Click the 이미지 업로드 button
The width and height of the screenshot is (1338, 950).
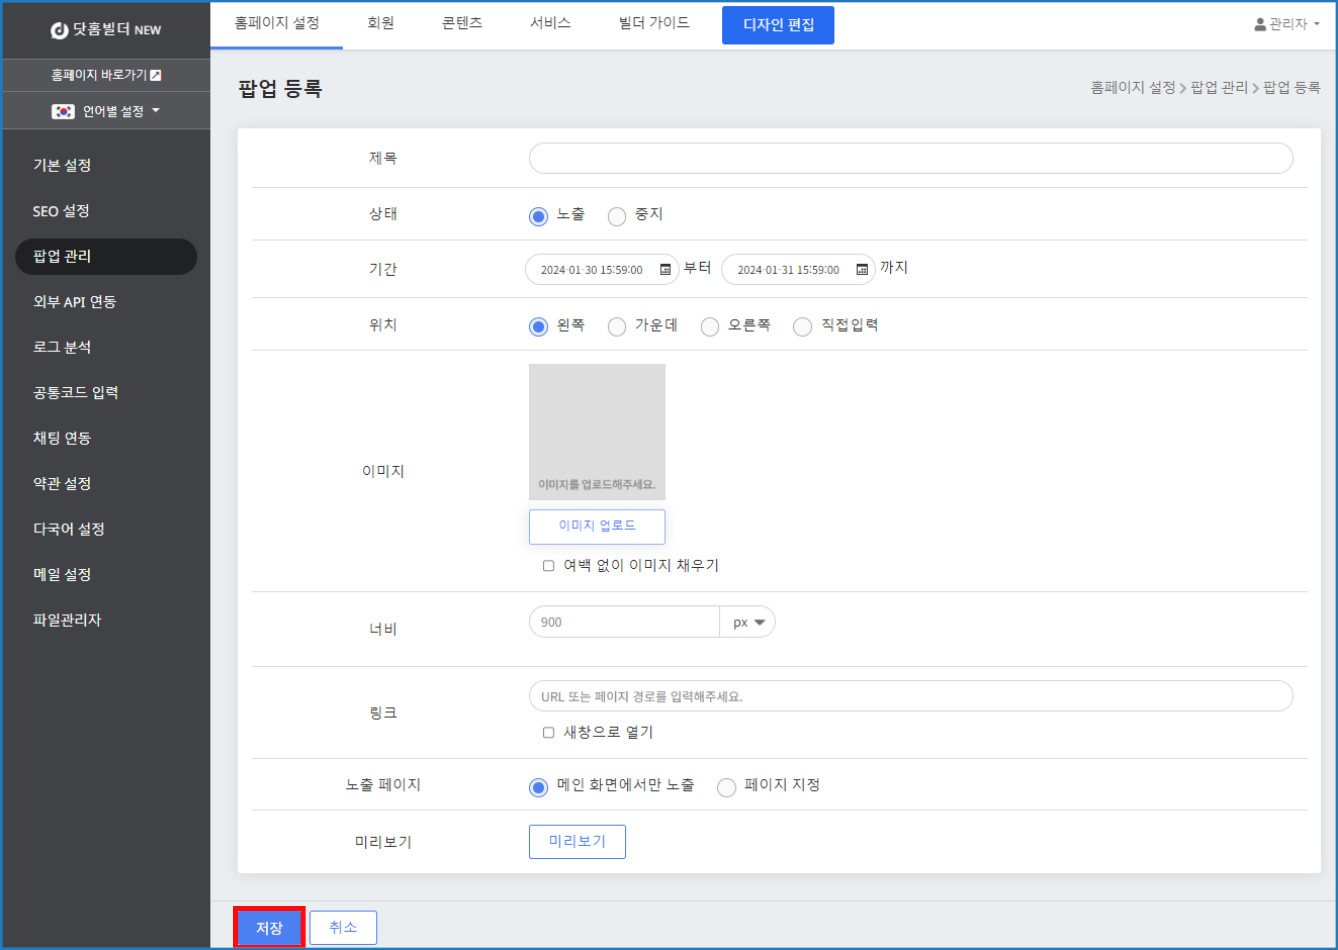pyautogui.click(x=597, y=526)
